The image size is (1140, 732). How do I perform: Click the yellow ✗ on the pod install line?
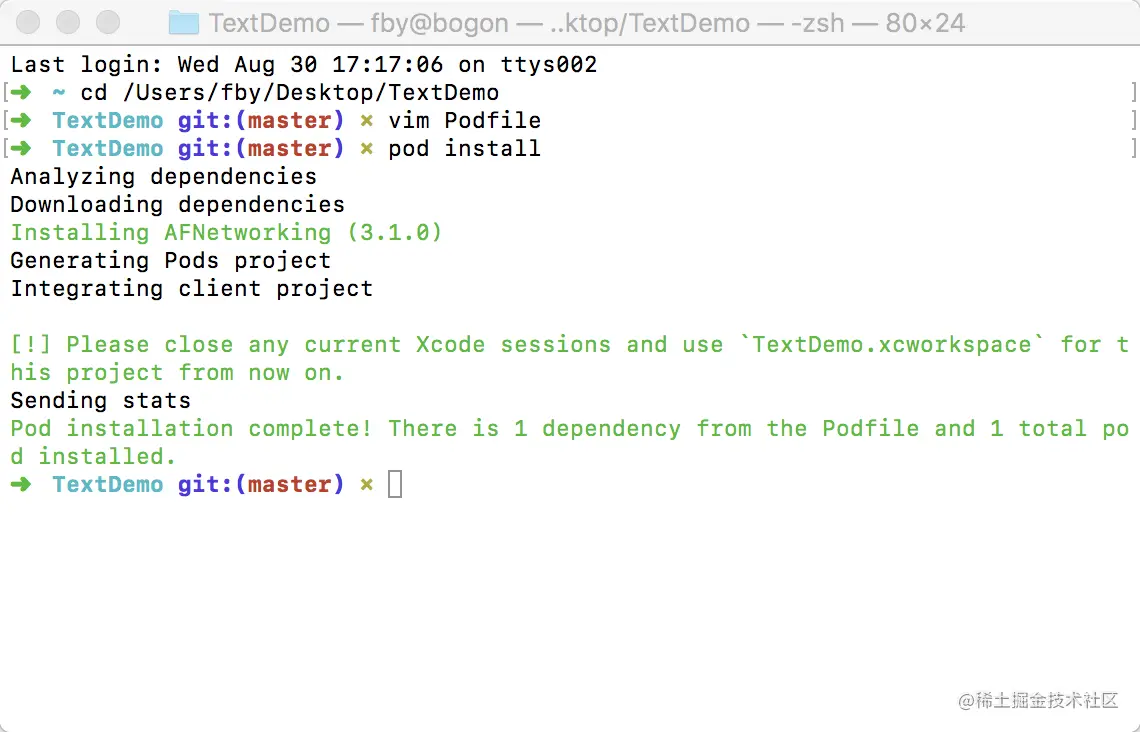click(366, 149)
